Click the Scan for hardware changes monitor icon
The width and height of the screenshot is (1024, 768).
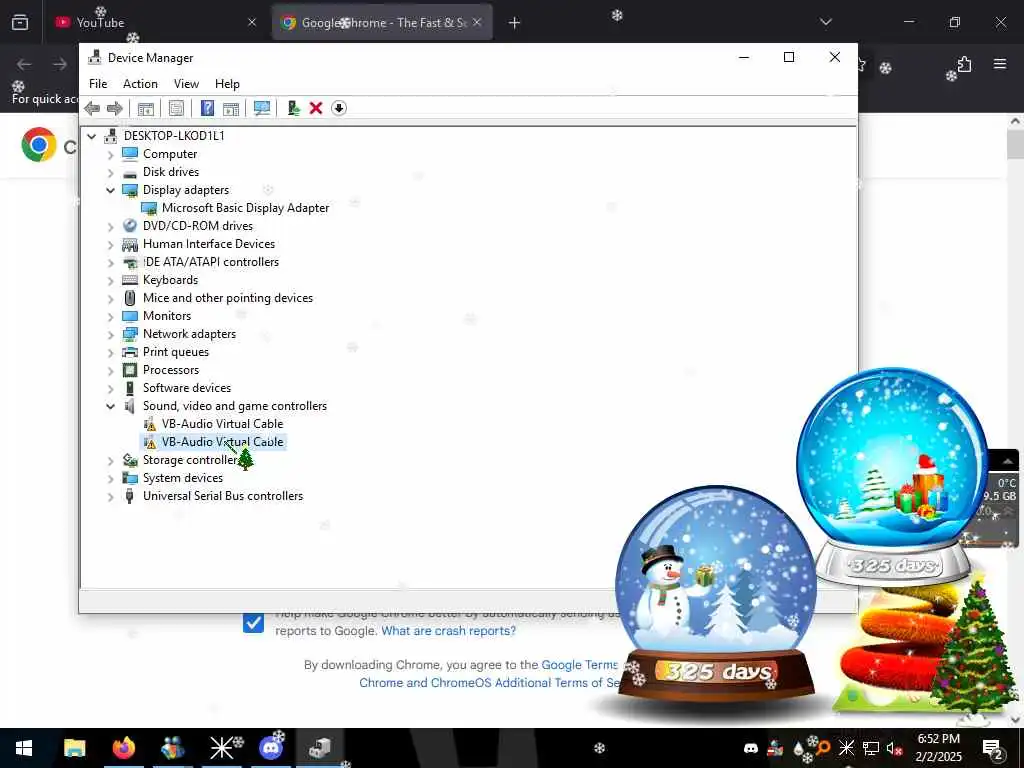(x=262, y=108)
